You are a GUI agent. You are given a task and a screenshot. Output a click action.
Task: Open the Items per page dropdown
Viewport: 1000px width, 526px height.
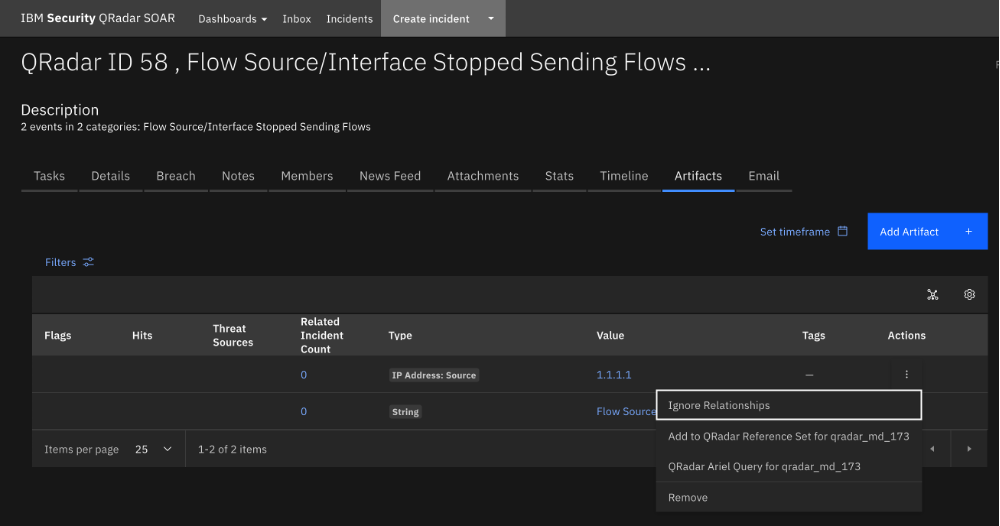click(x=154, y=449)
